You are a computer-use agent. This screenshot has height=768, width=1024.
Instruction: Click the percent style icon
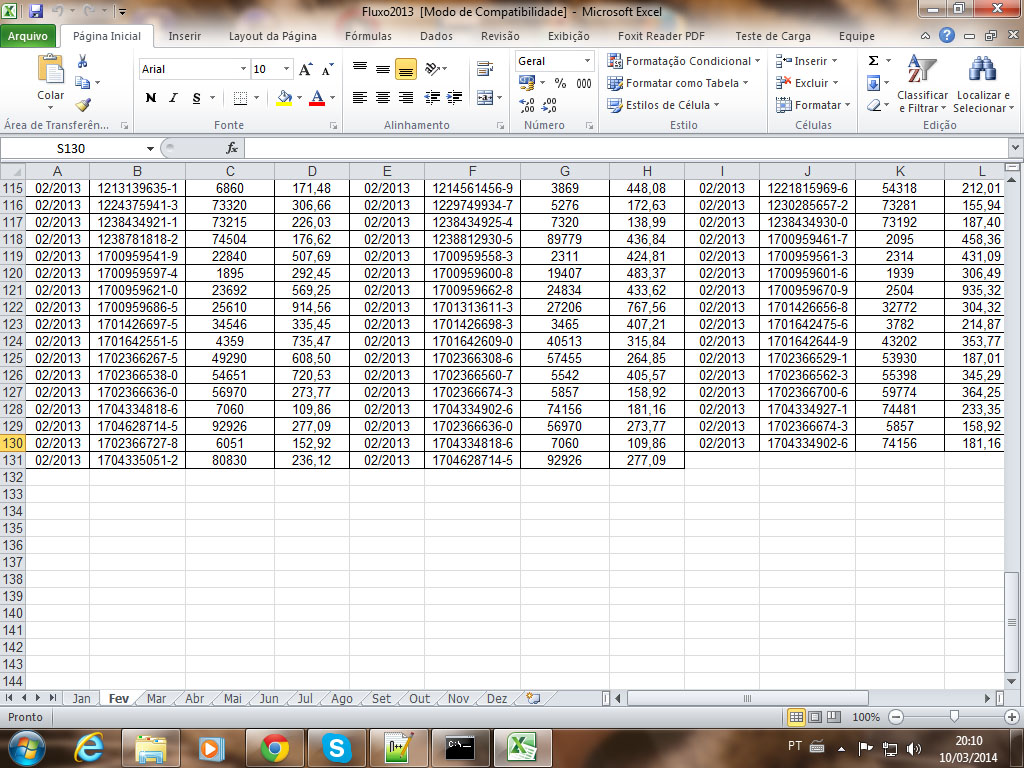coord(560,83)
